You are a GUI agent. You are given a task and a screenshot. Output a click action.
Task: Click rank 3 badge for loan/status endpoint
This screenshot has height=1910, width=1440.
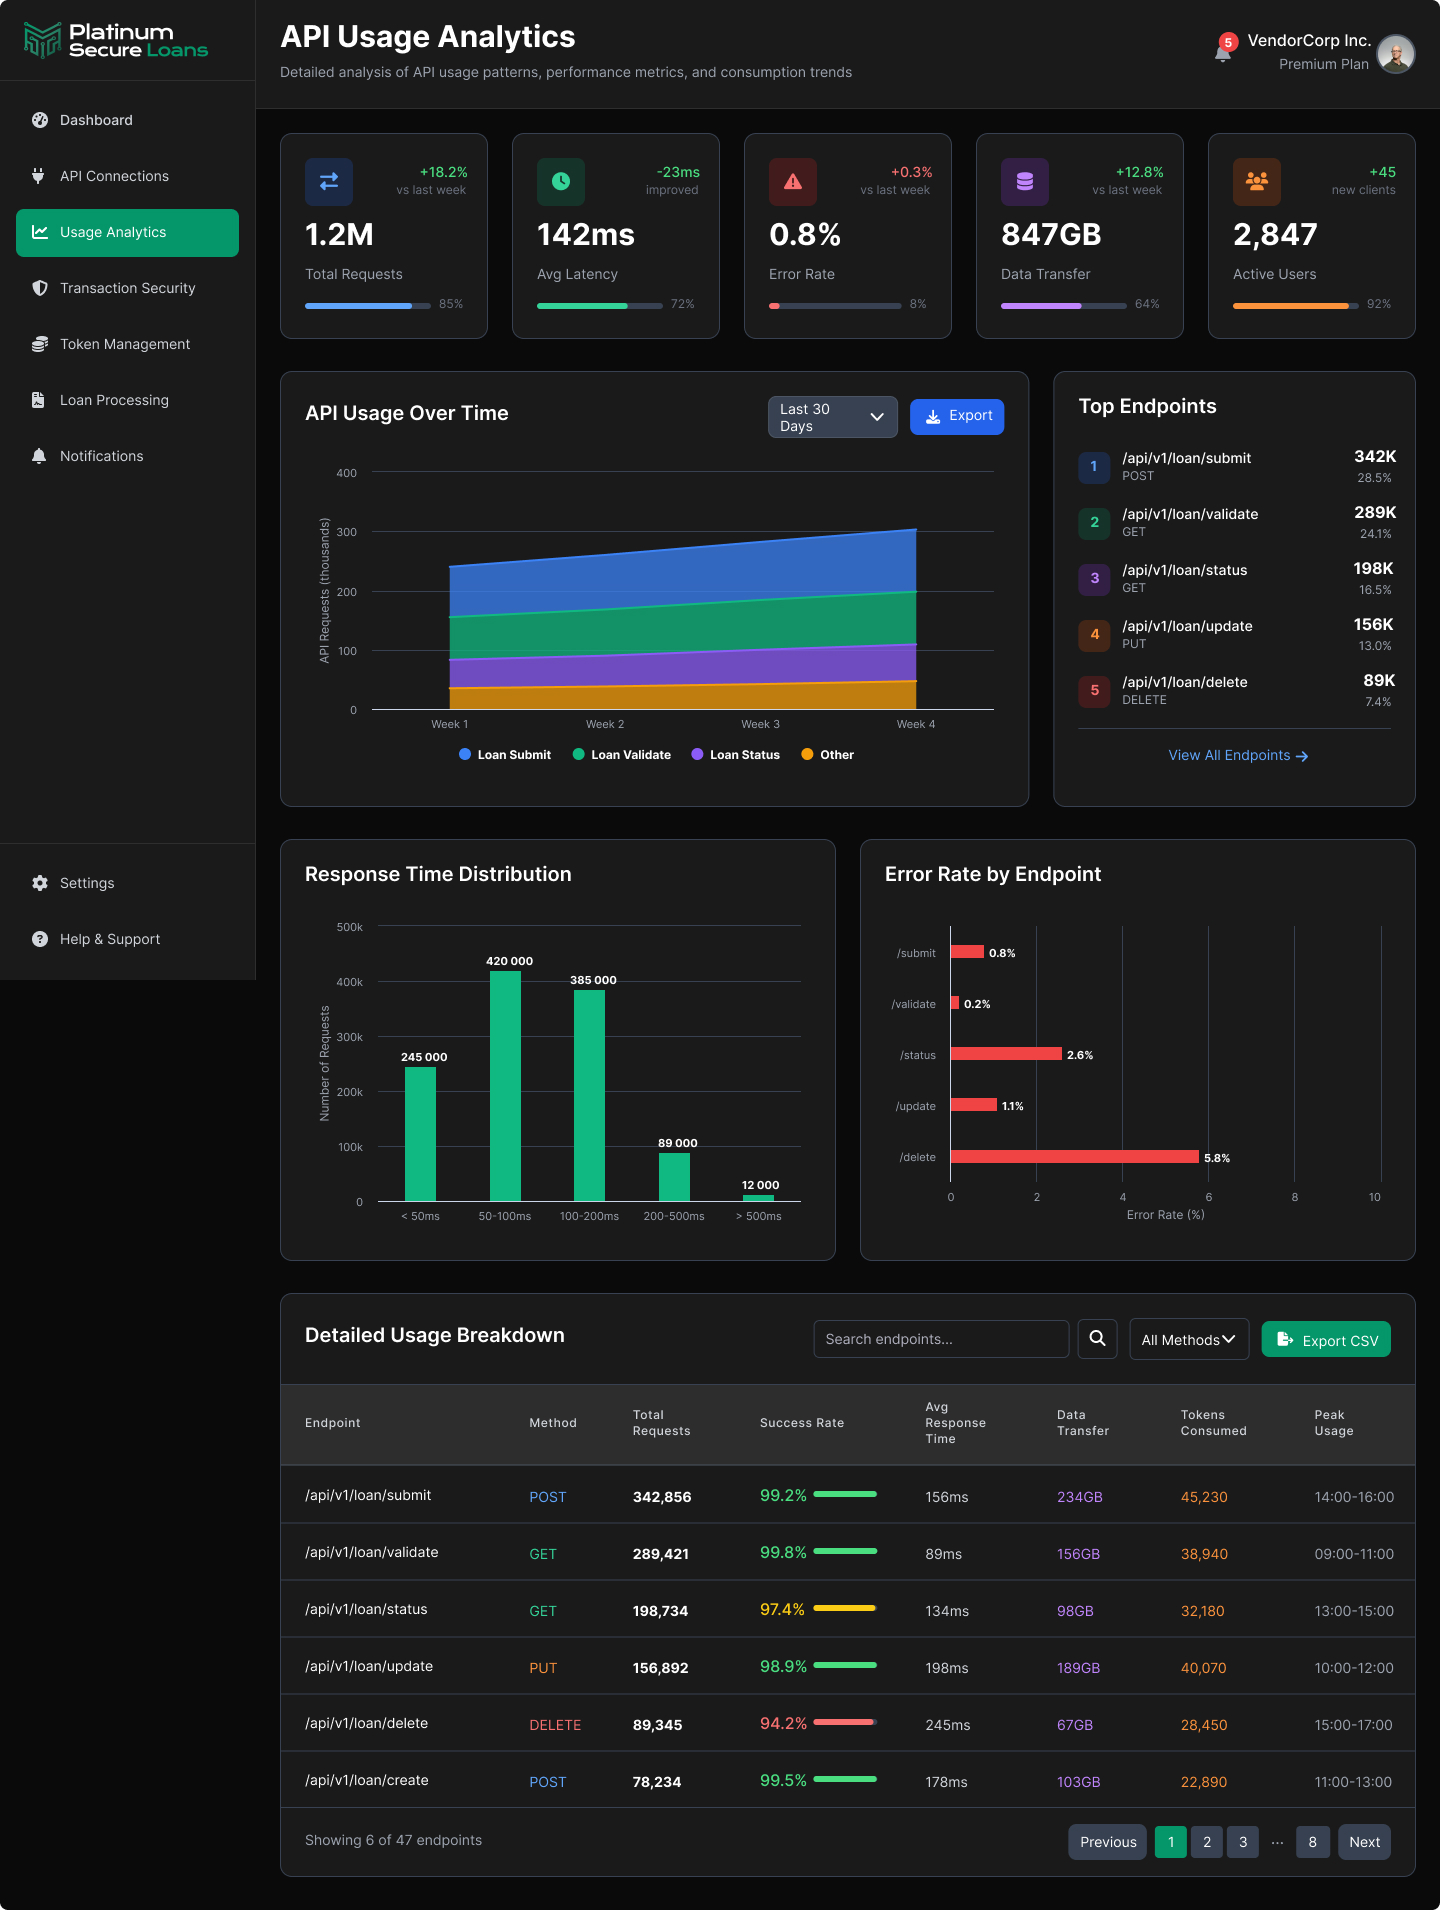tap(1094, 579)
